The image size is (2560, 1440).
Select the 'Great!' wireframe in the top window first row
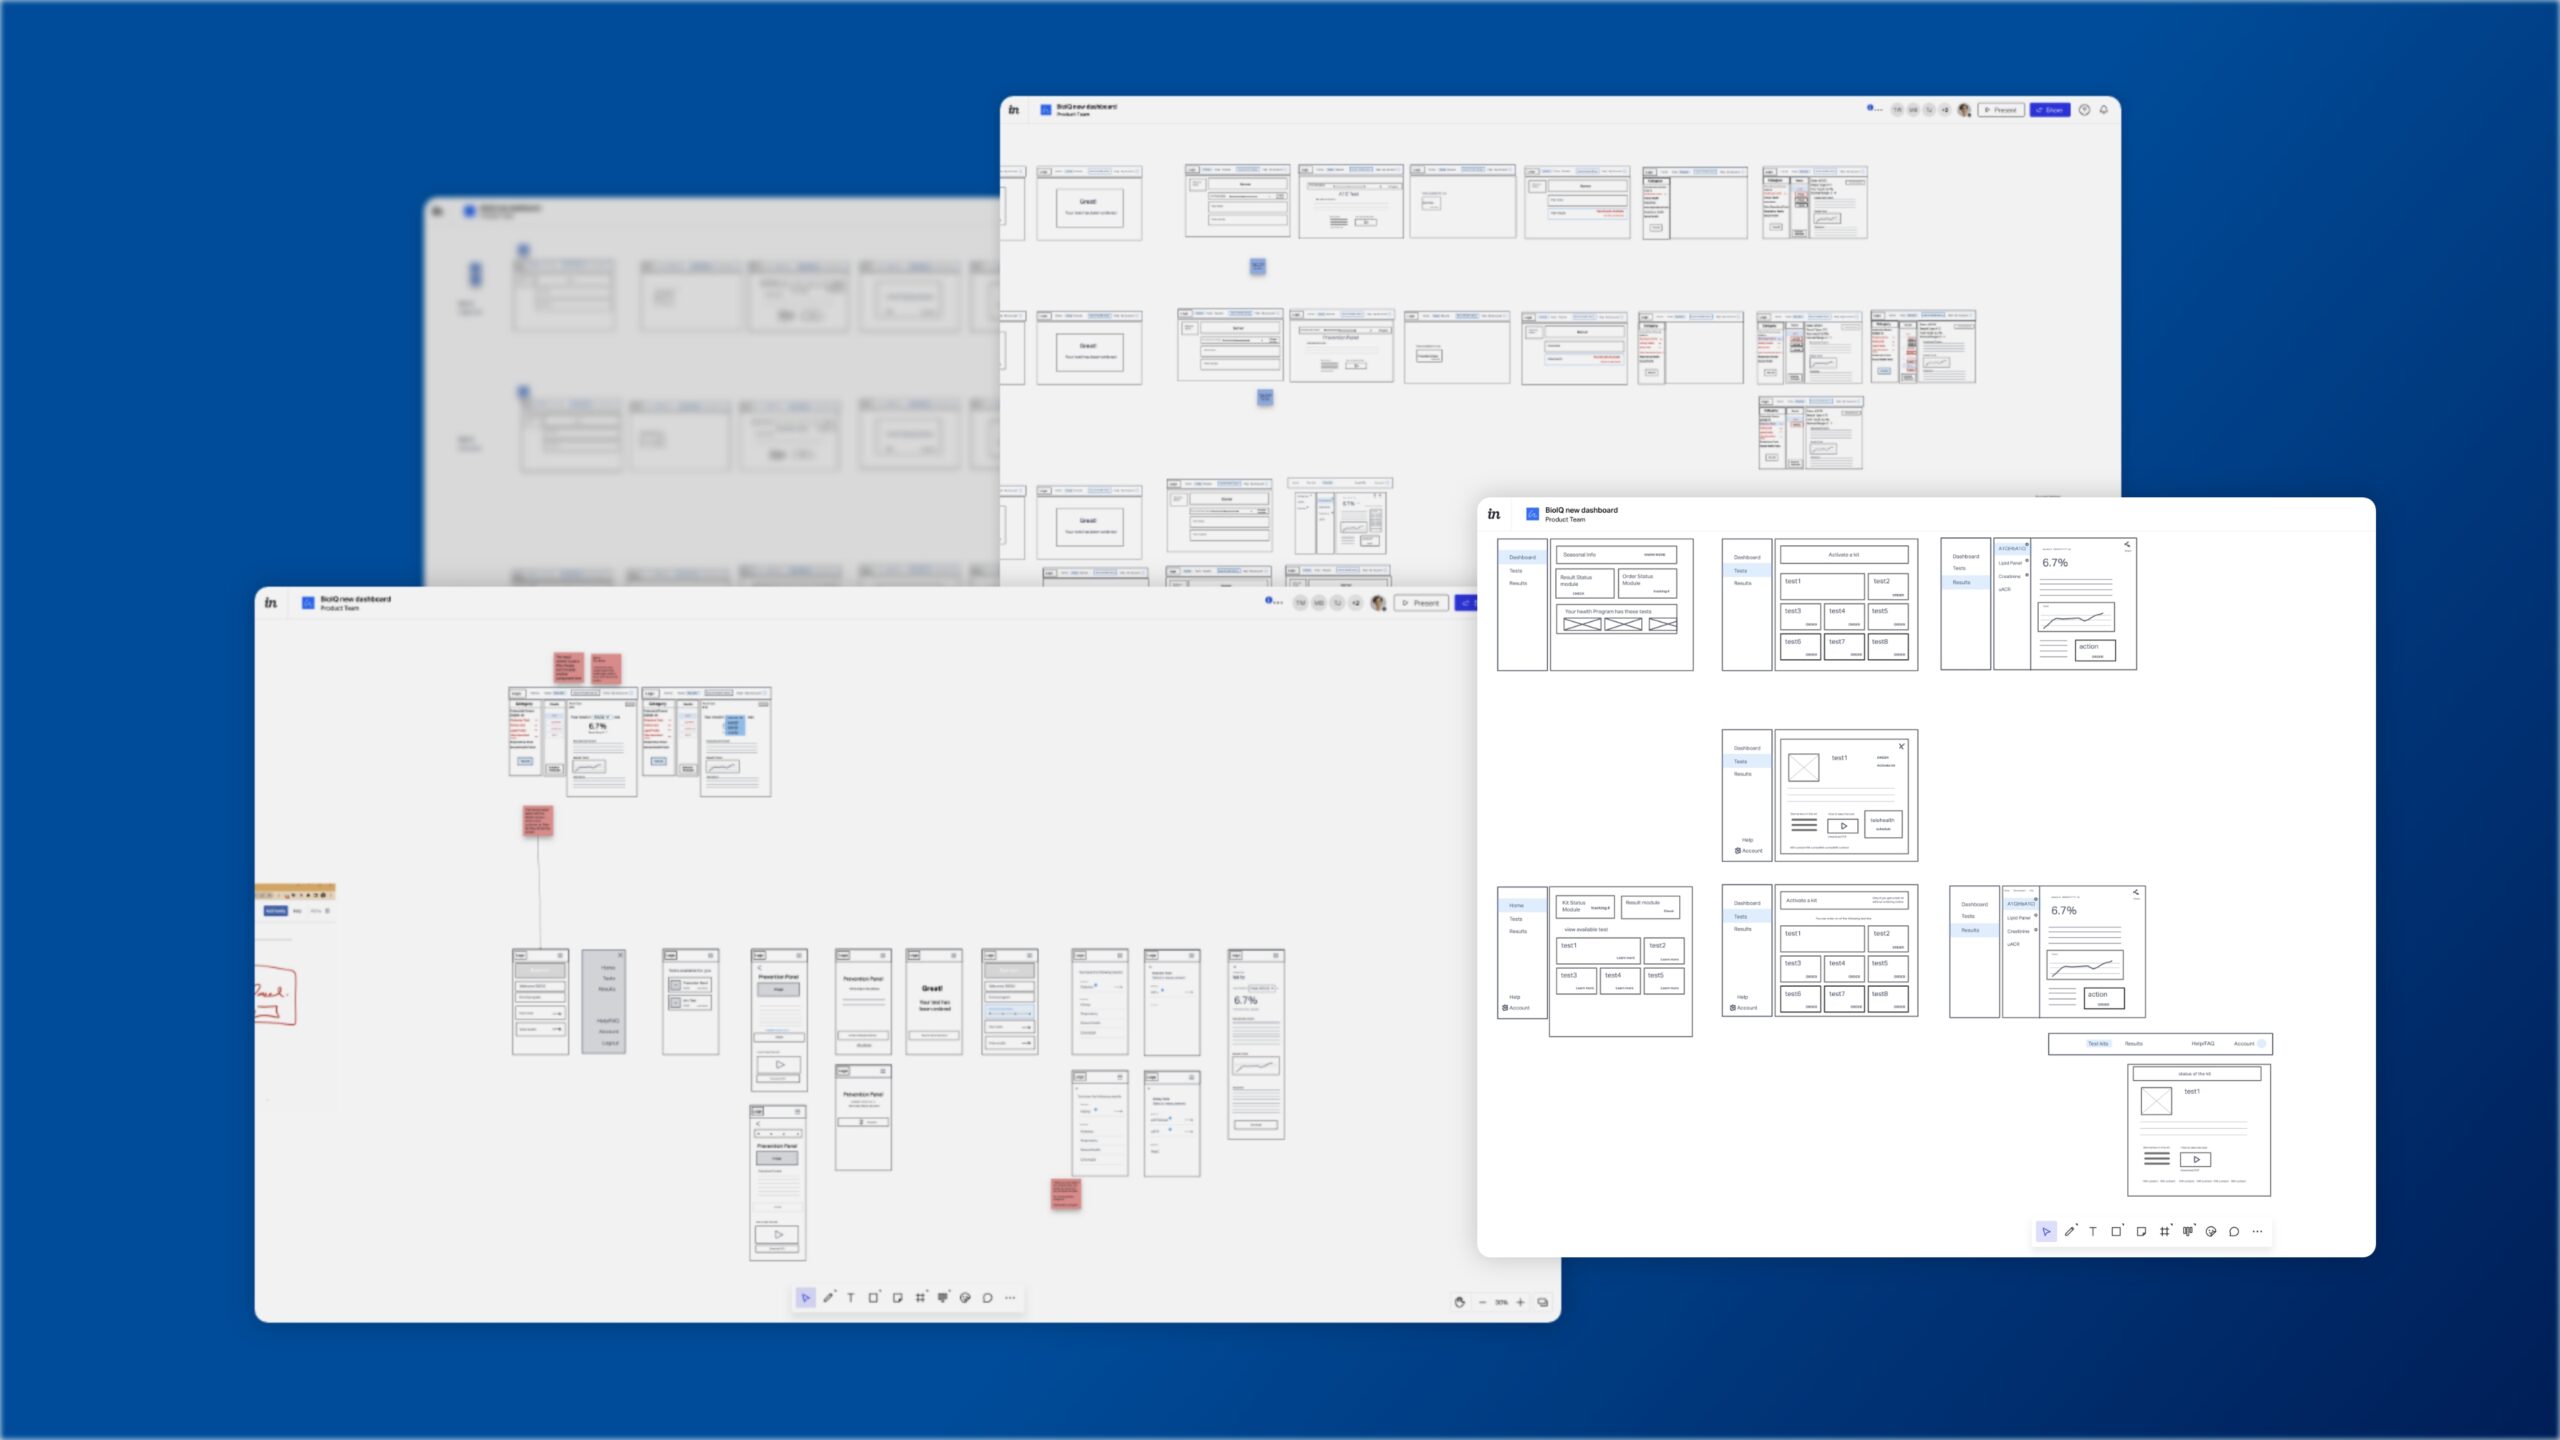click(x=1089, y=203)
